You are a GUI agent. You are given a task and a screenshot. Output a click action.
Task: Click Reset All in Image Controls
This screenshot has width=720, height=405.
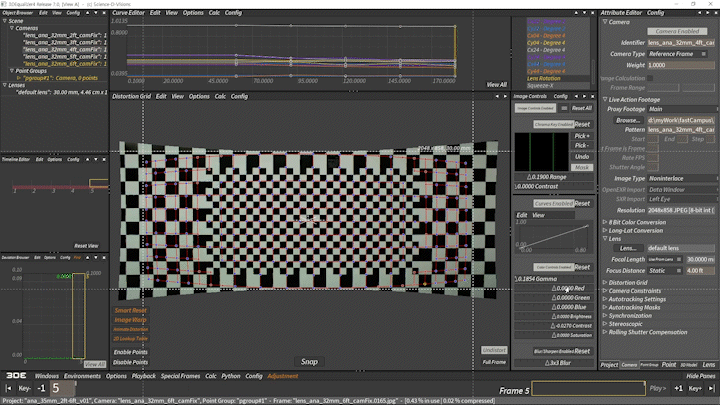tap(582, 108)
